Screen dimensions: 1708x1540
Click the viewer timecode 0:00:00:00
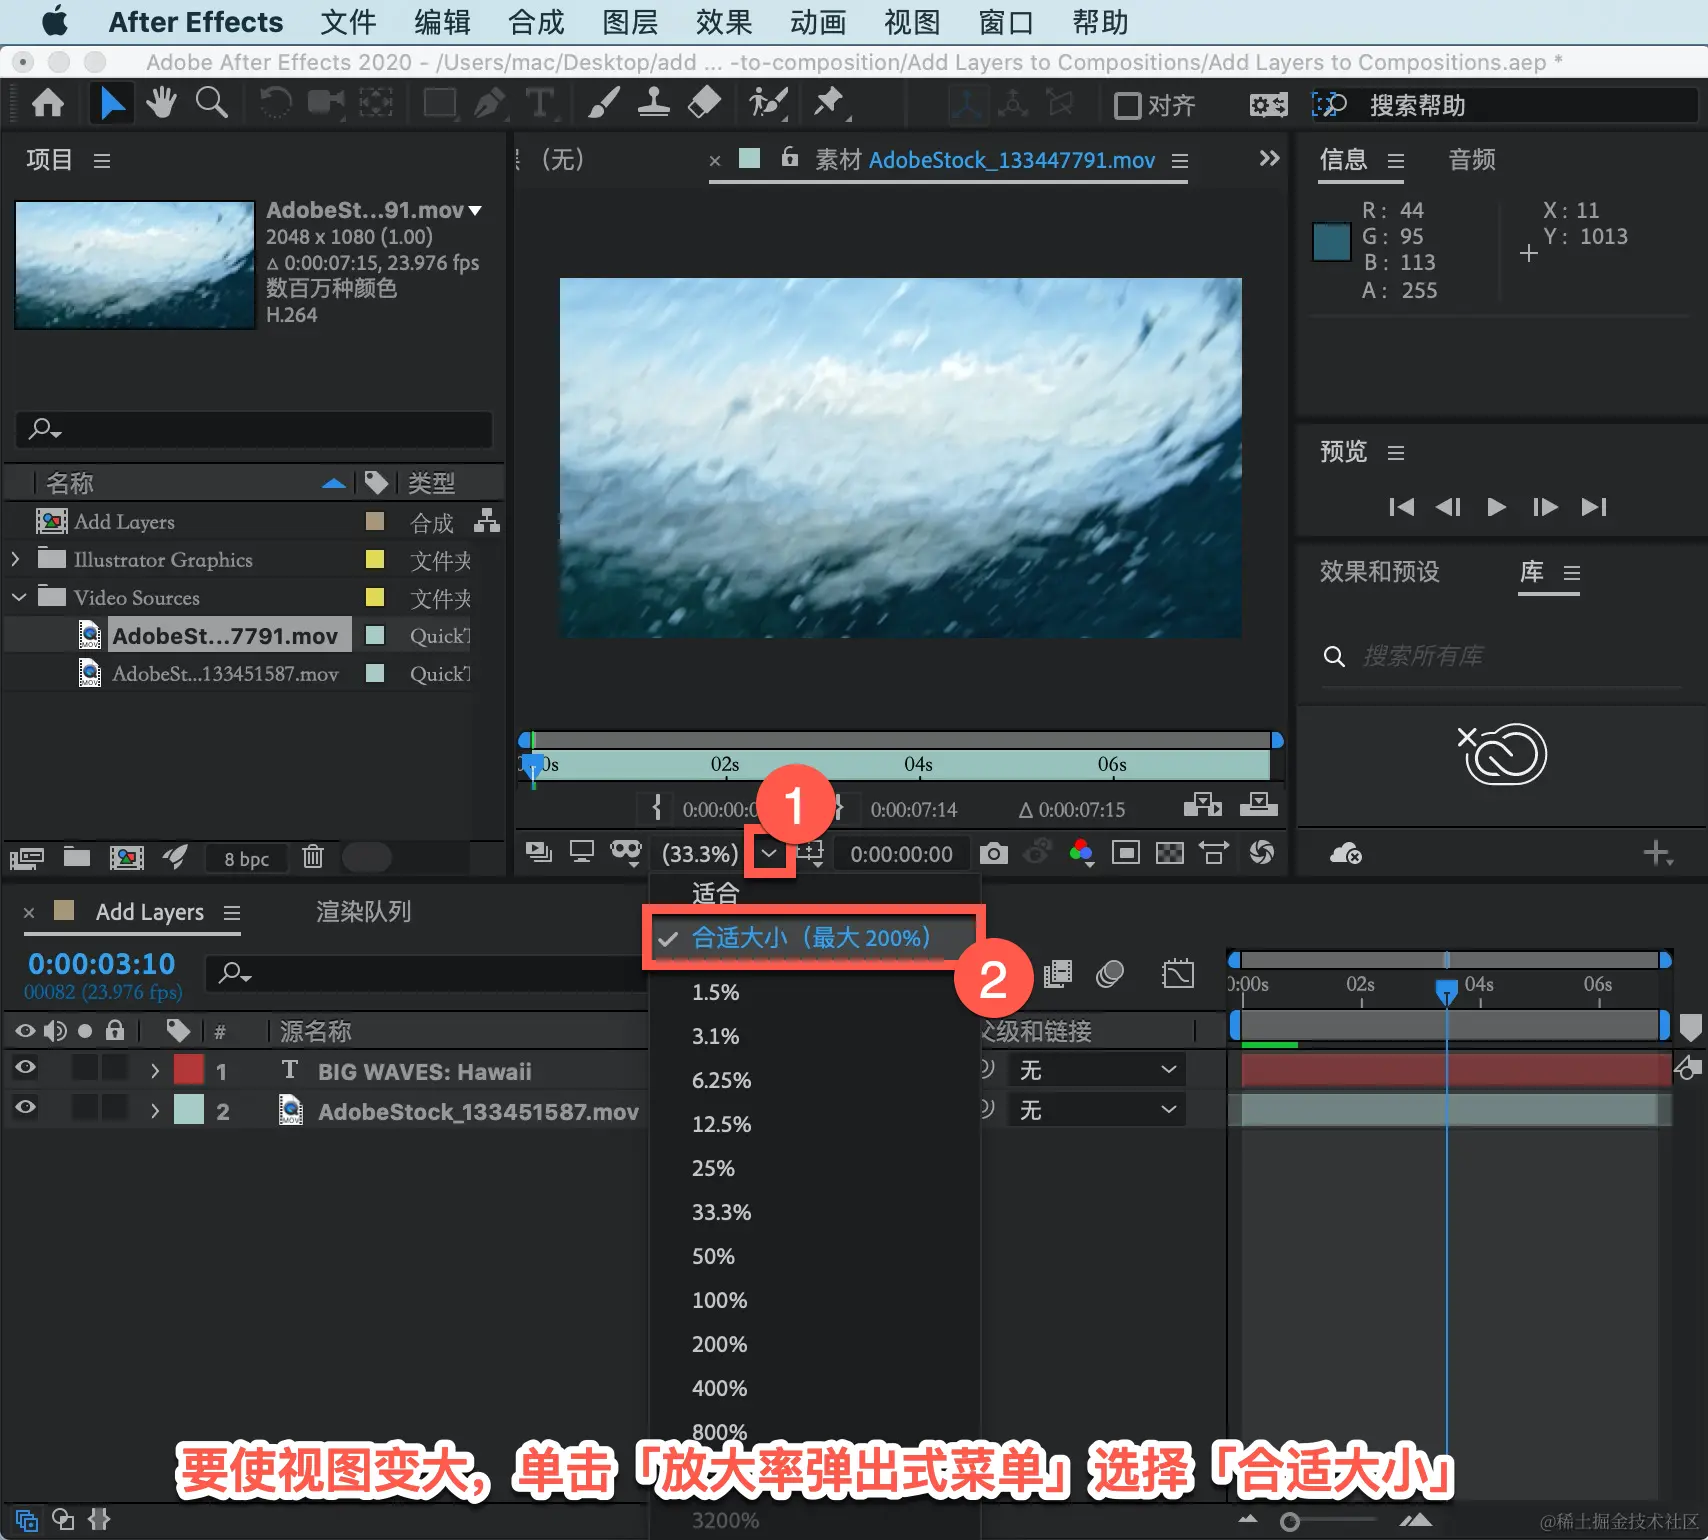tap(901, 854)
